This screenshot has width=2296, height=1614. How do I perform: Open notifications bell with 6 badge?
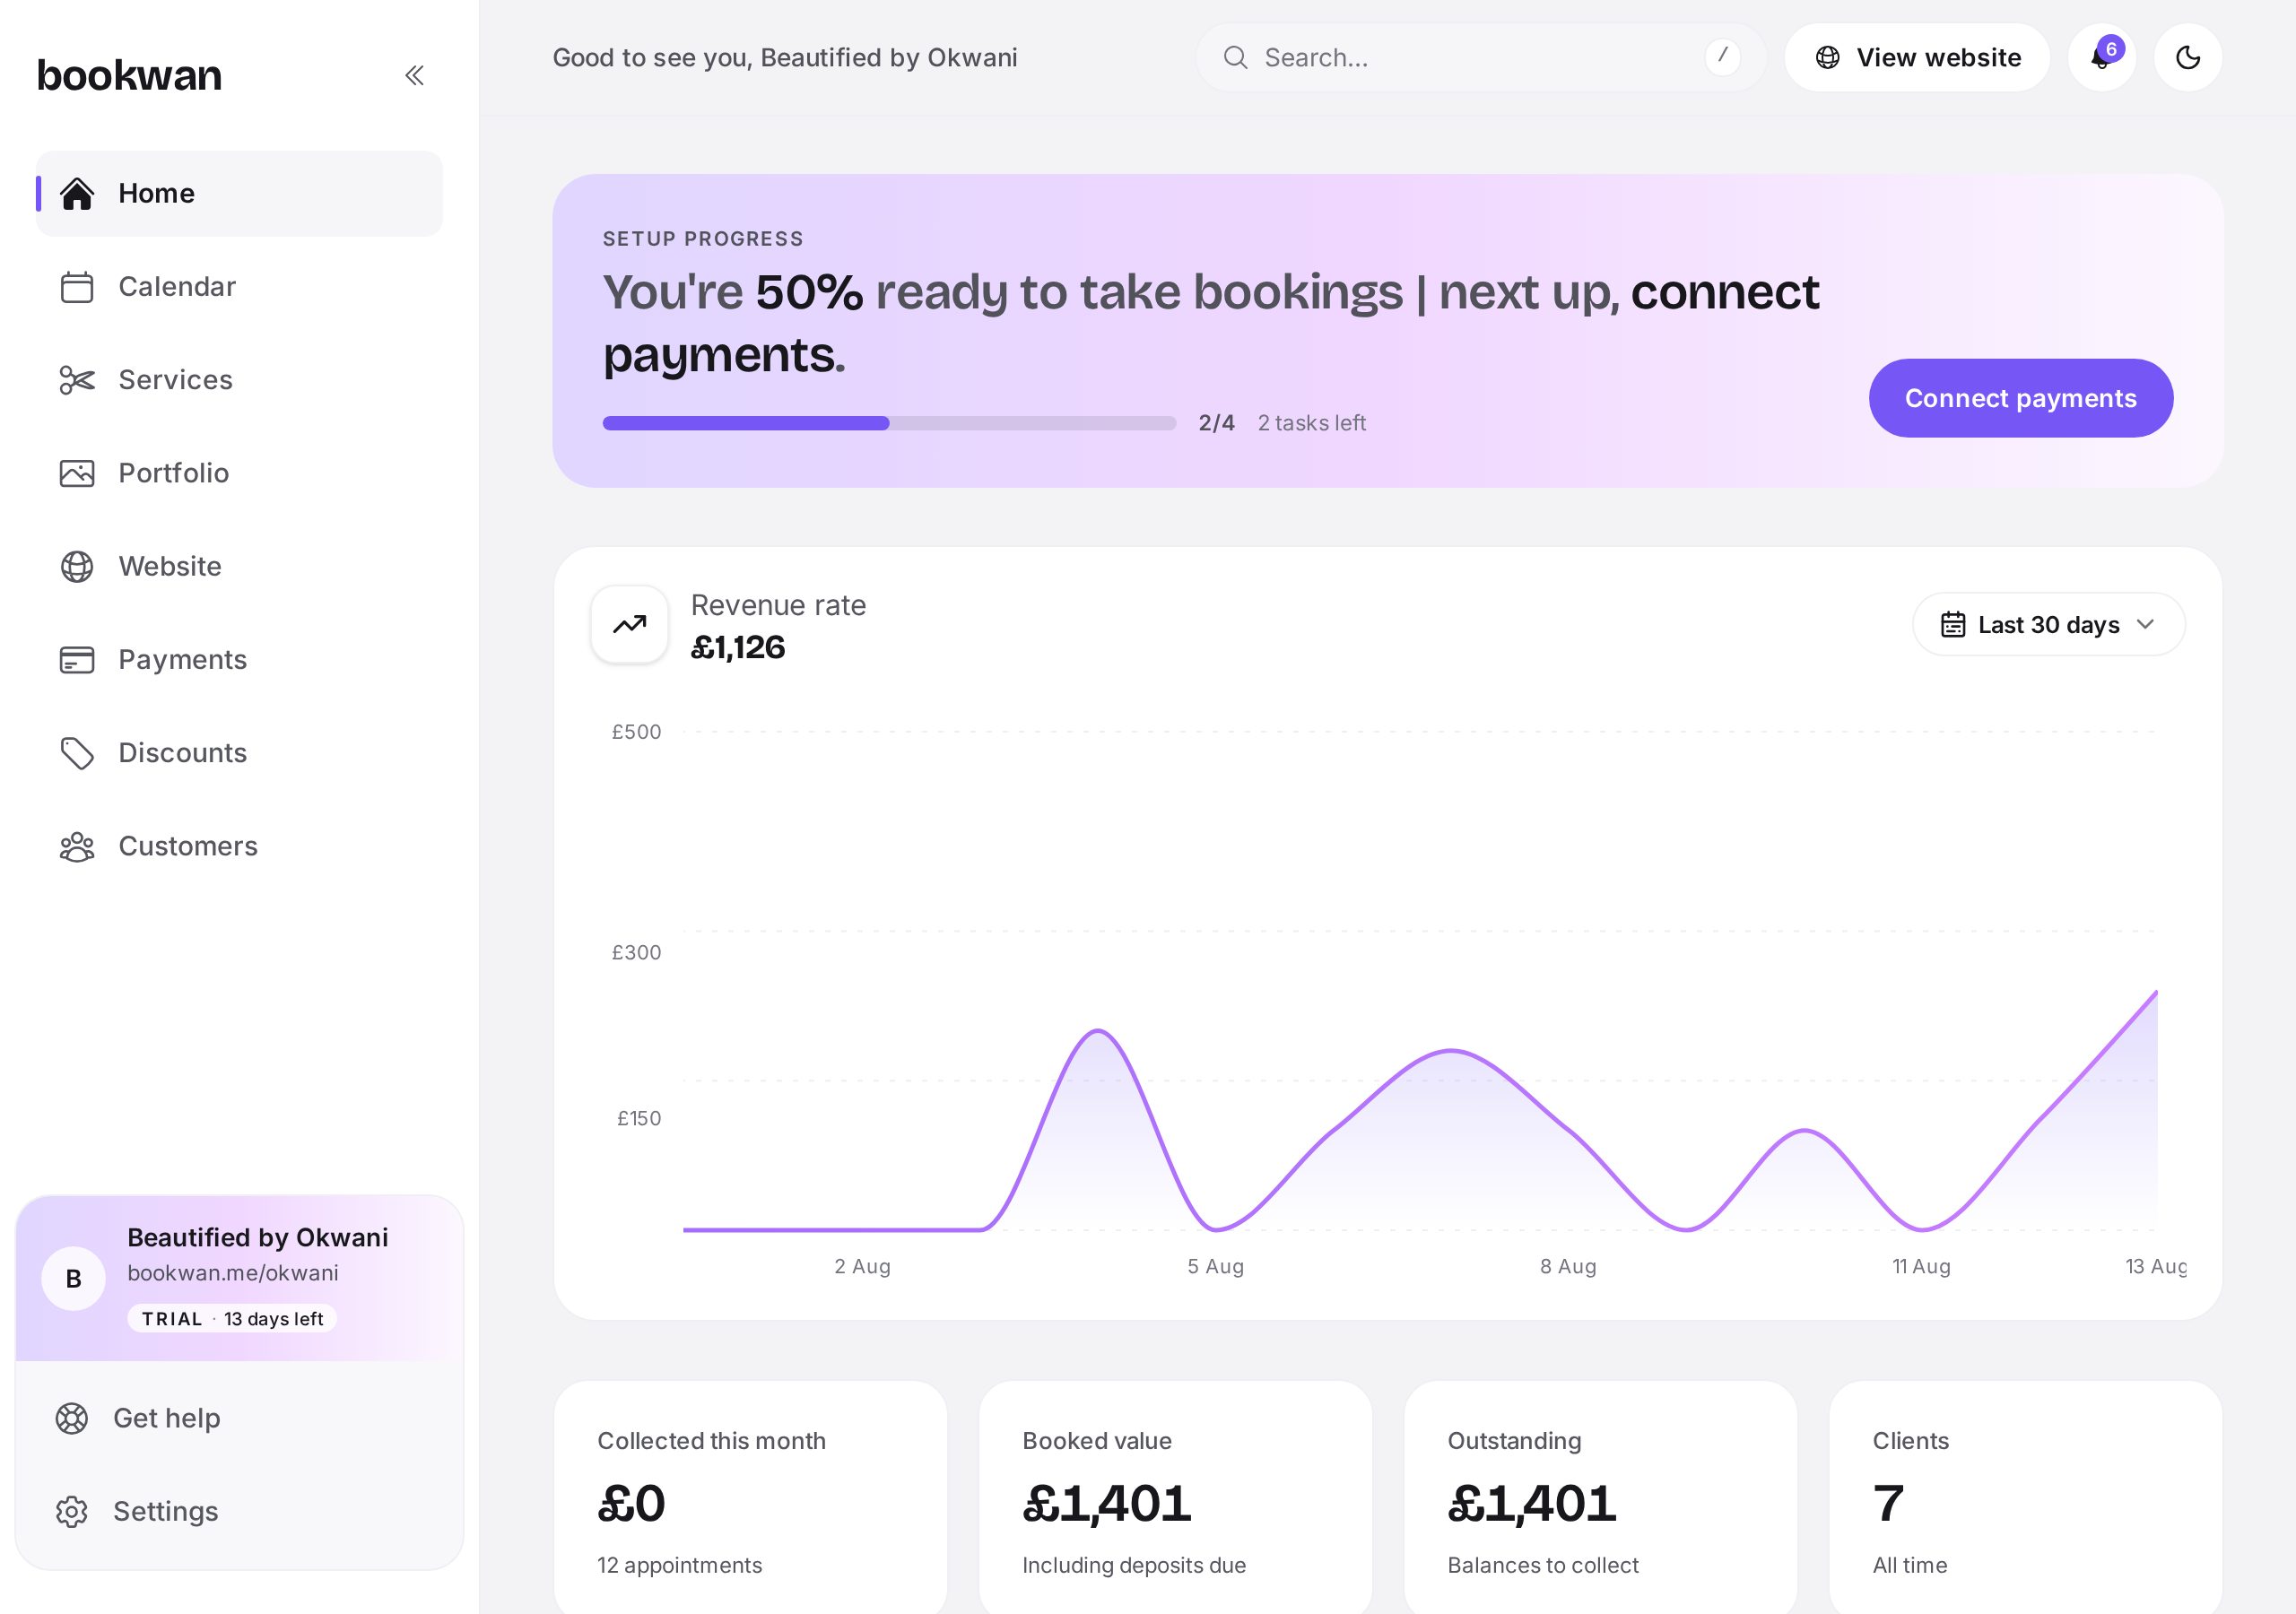point(2102,57)
